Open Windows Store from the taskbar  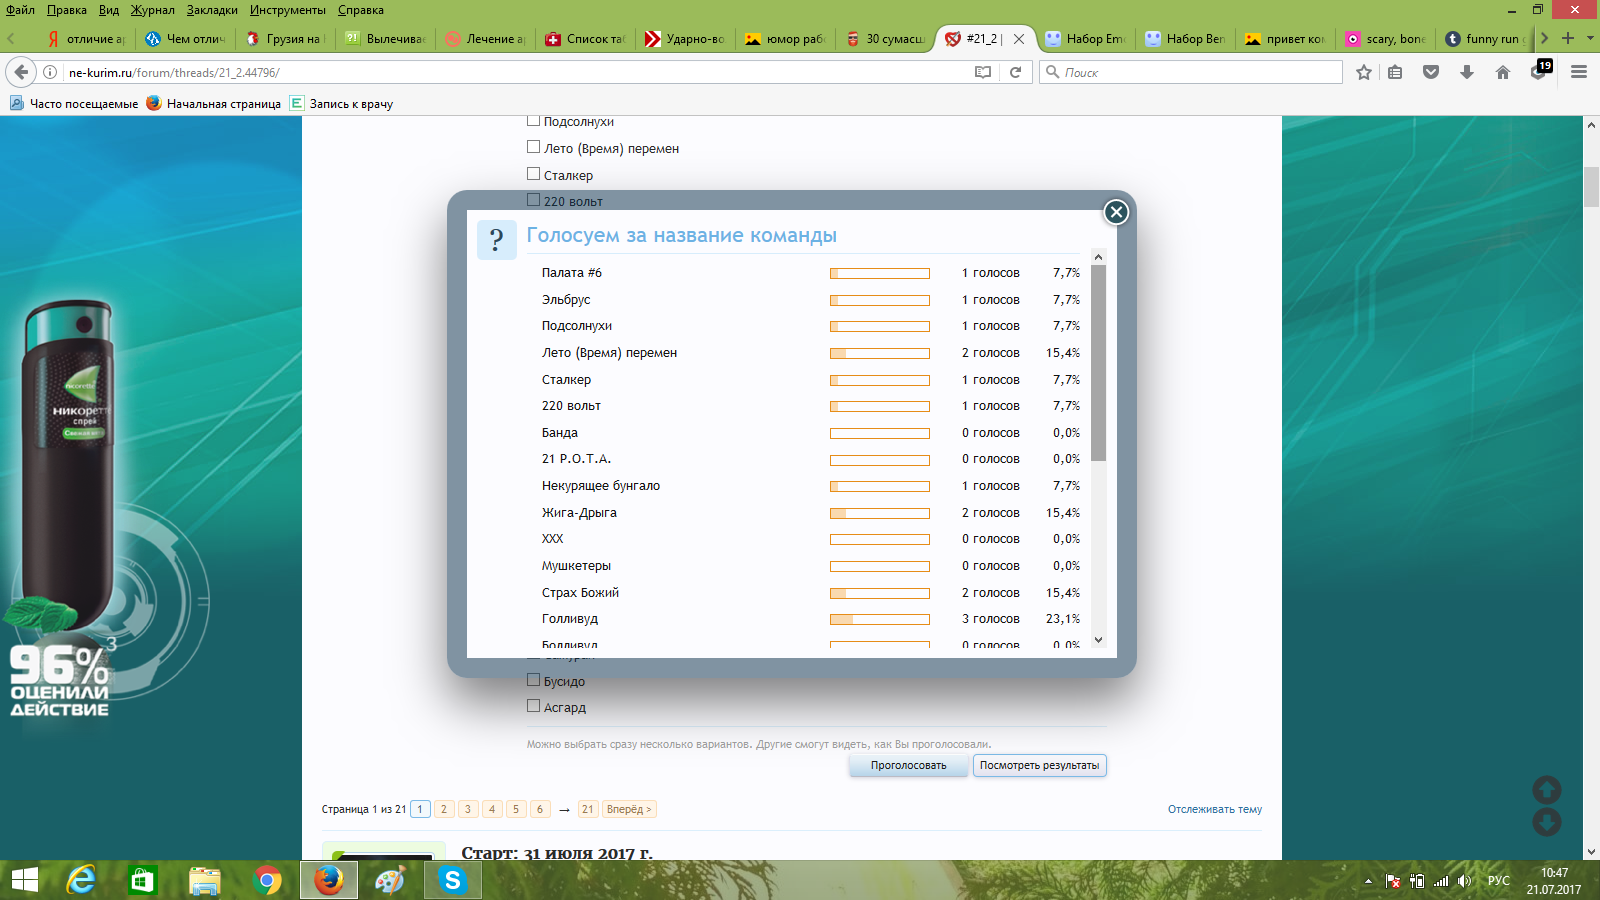143,880
